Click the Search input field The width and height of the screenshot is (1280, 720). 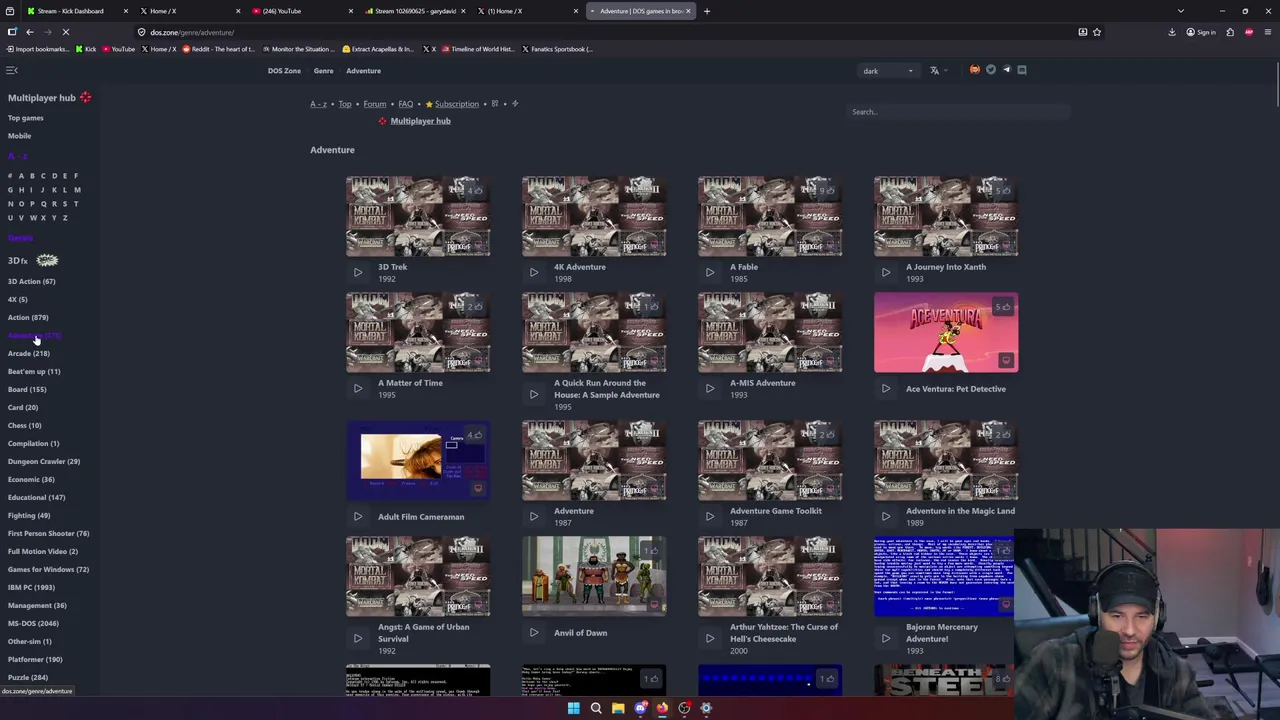point(958,112)
